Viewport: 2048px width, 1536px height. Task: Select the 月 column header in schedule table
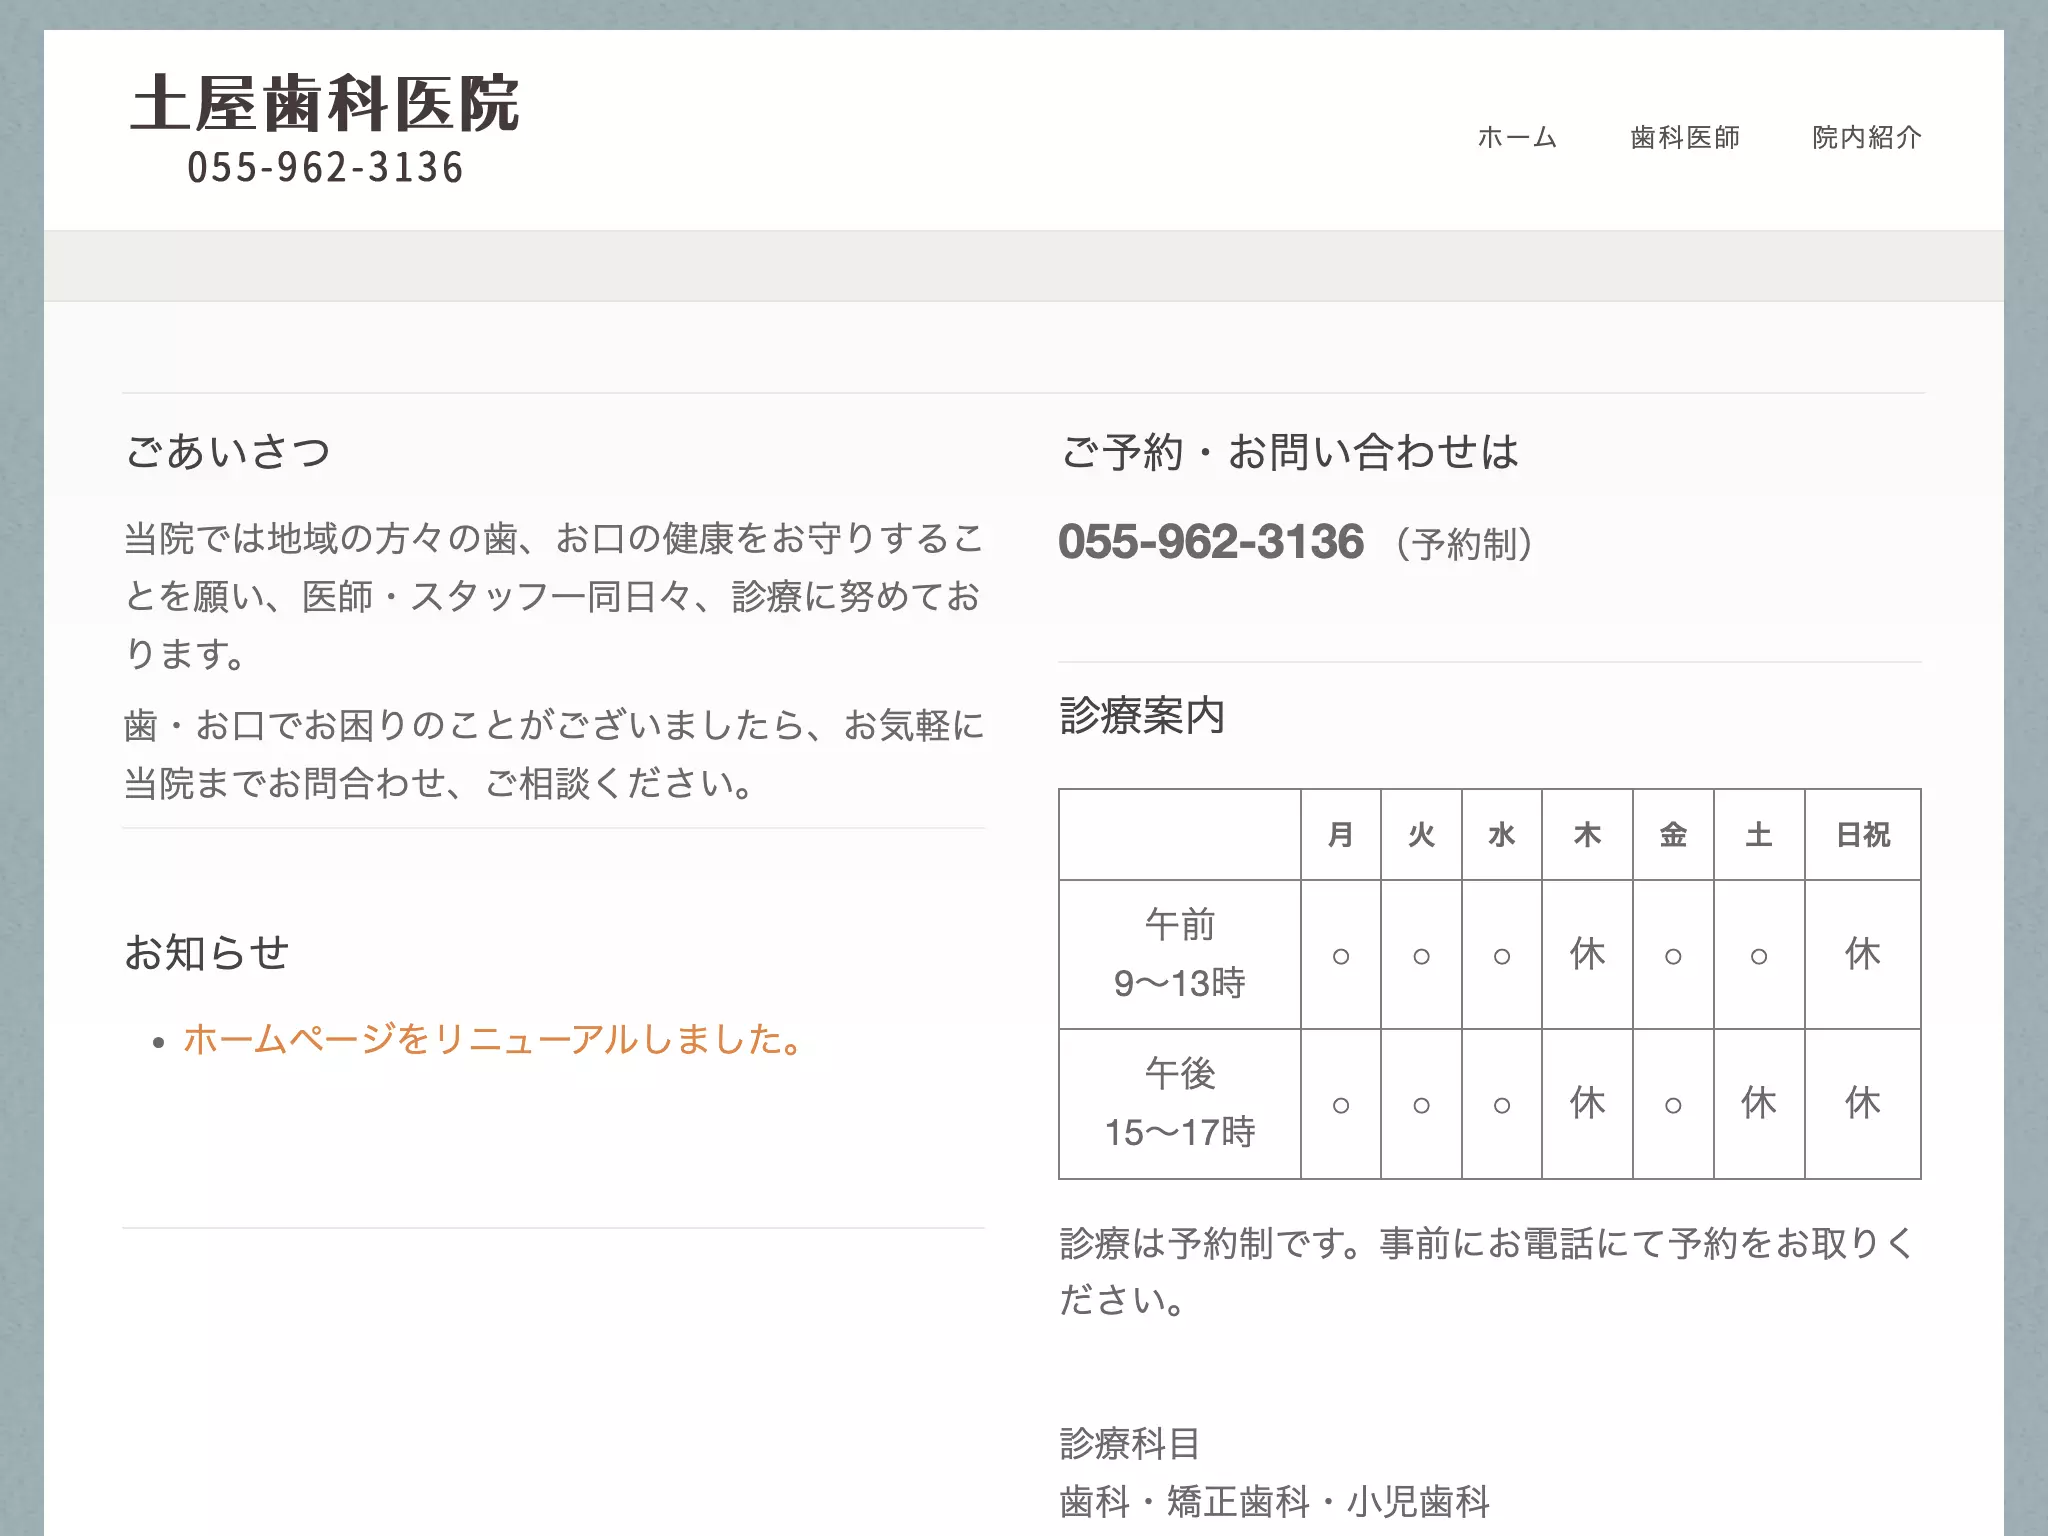tap(1341, 835)
